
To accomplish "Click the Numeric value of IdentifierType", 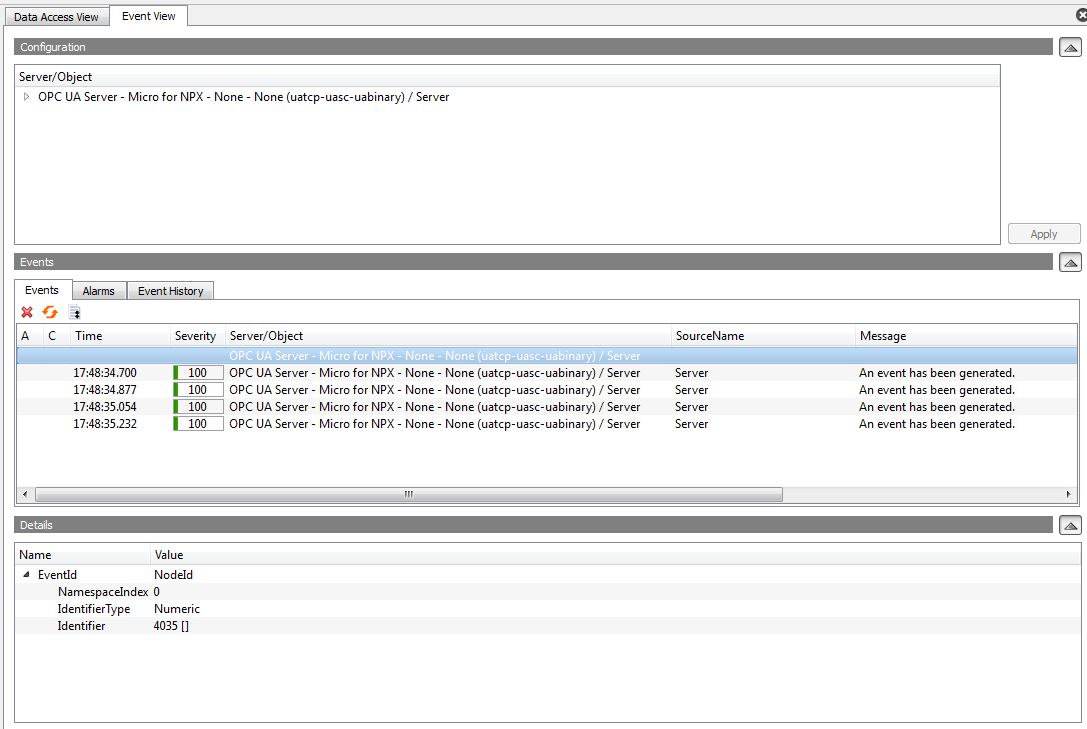I will [177, 609].
